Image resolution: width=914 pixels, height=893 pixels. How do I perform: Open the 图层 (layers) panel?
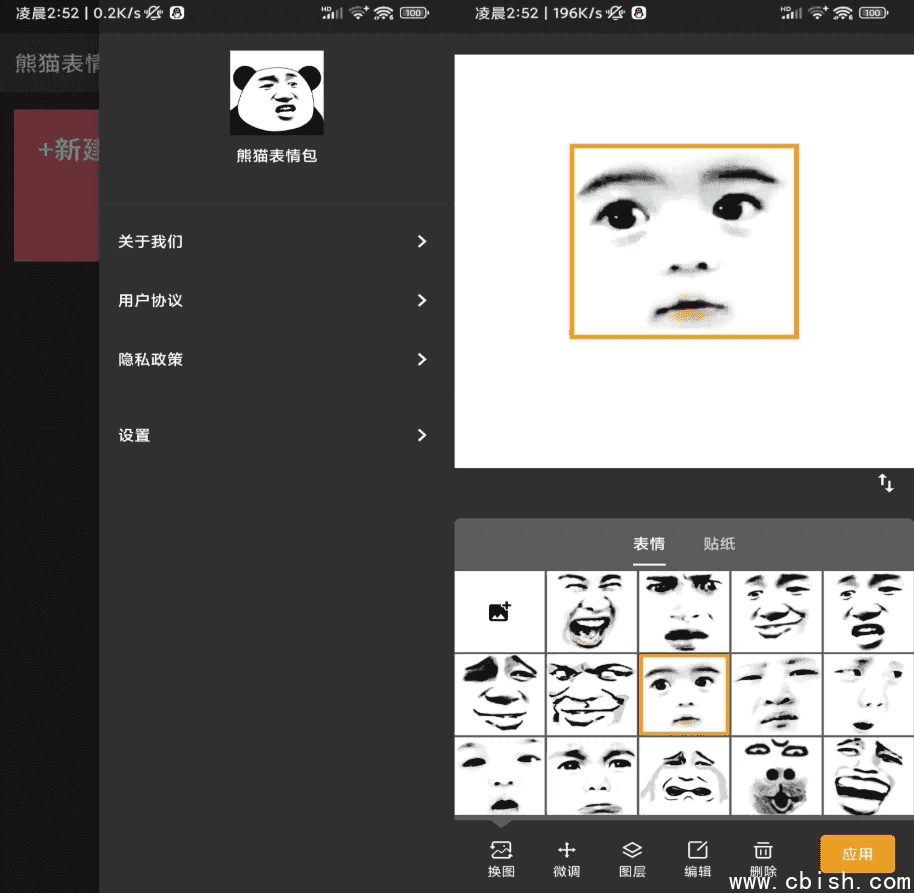click(632, 857)
